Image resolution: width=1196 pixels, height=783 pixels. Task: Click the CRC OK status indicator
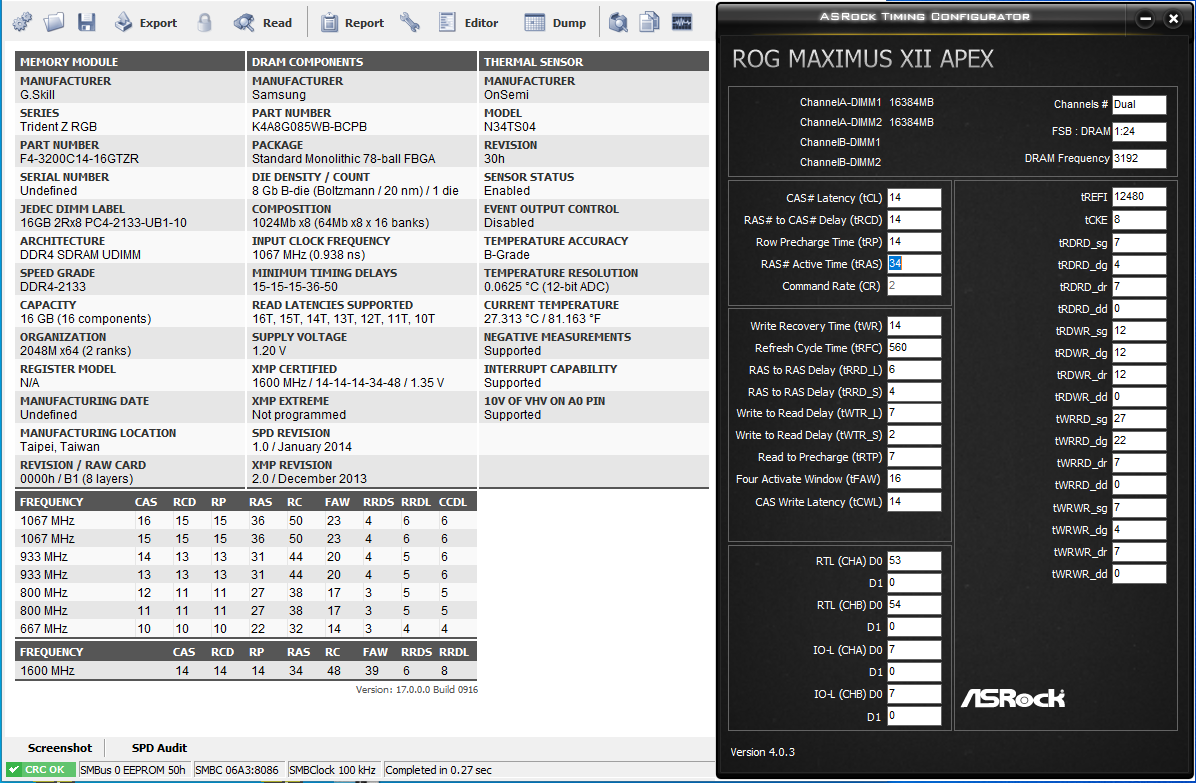(x=40, y=770)
